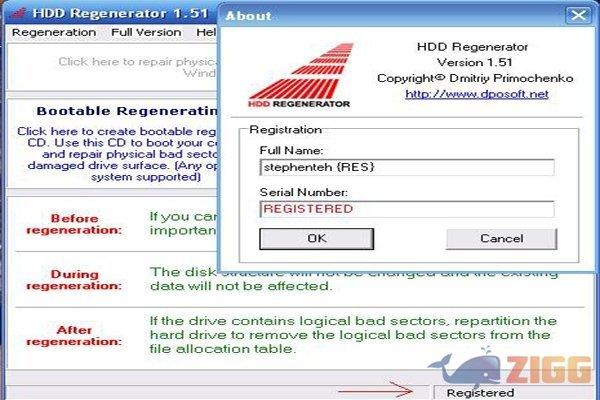The width and height of the screenshot is (600, 400).
Task: Open the partially hidden Help menu
Action: (x=205, y=32)
